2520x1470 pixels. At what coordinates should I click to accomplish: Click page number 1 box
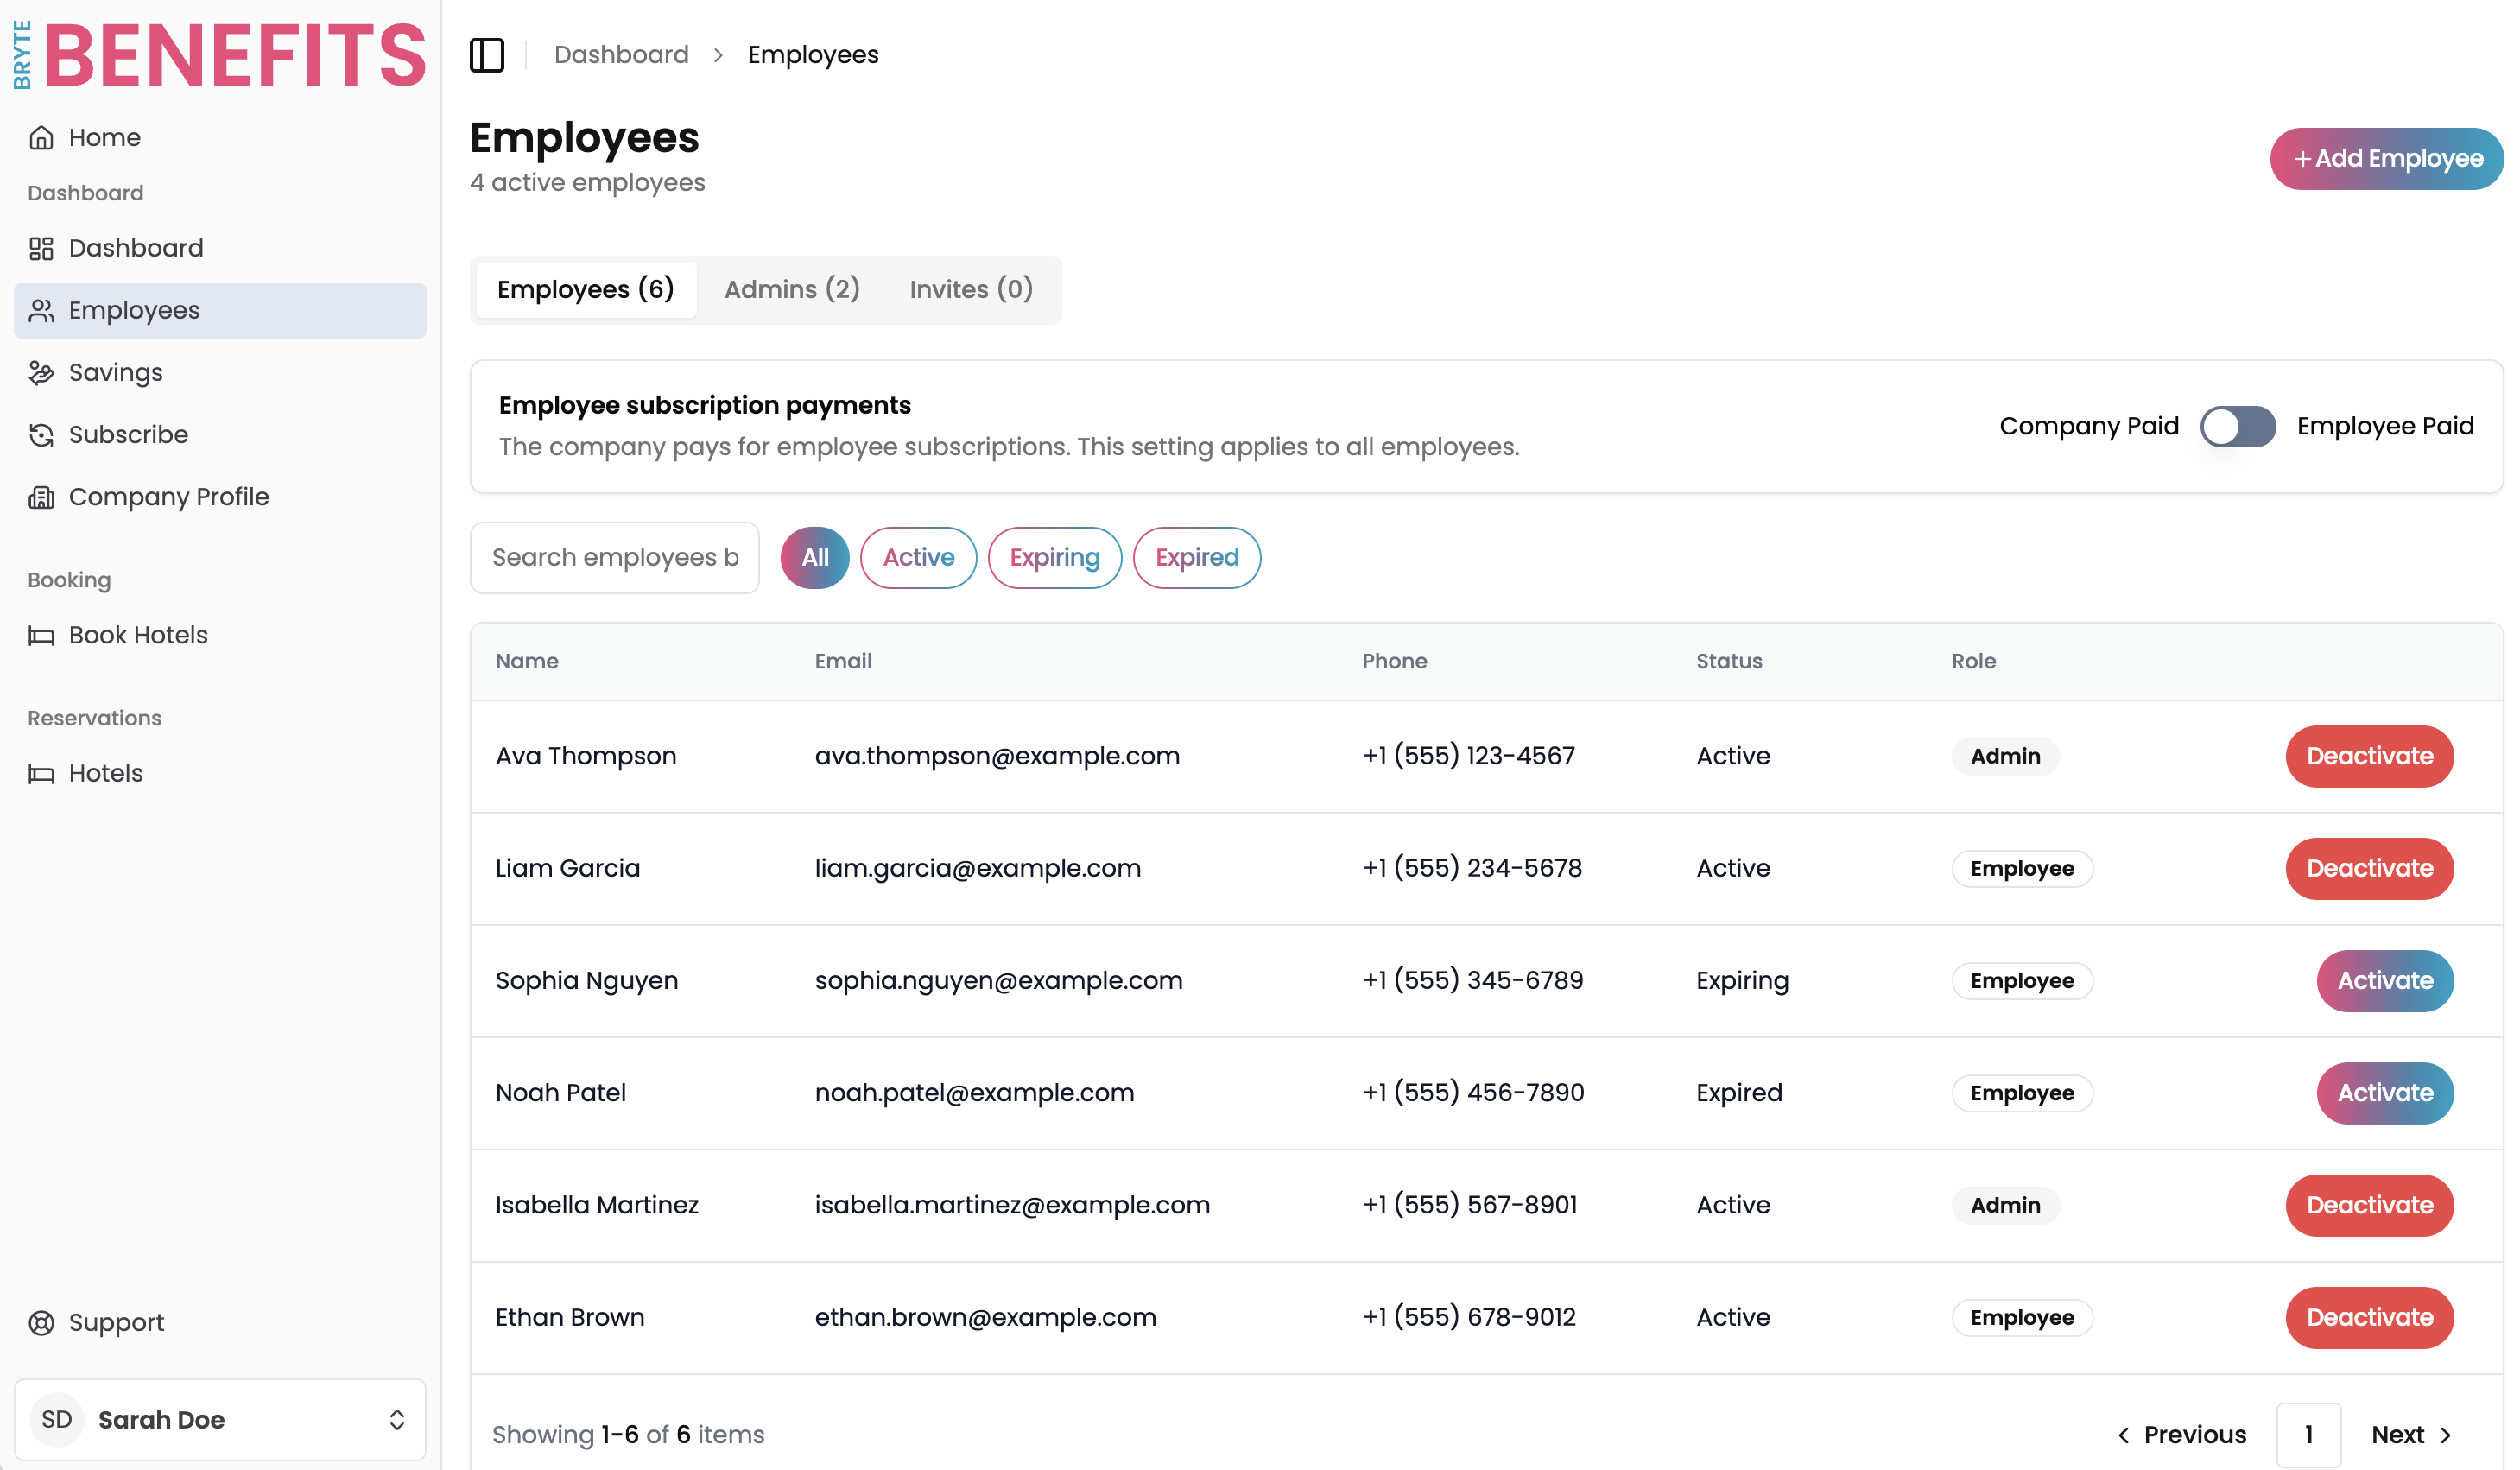tap(2308, 1436)
